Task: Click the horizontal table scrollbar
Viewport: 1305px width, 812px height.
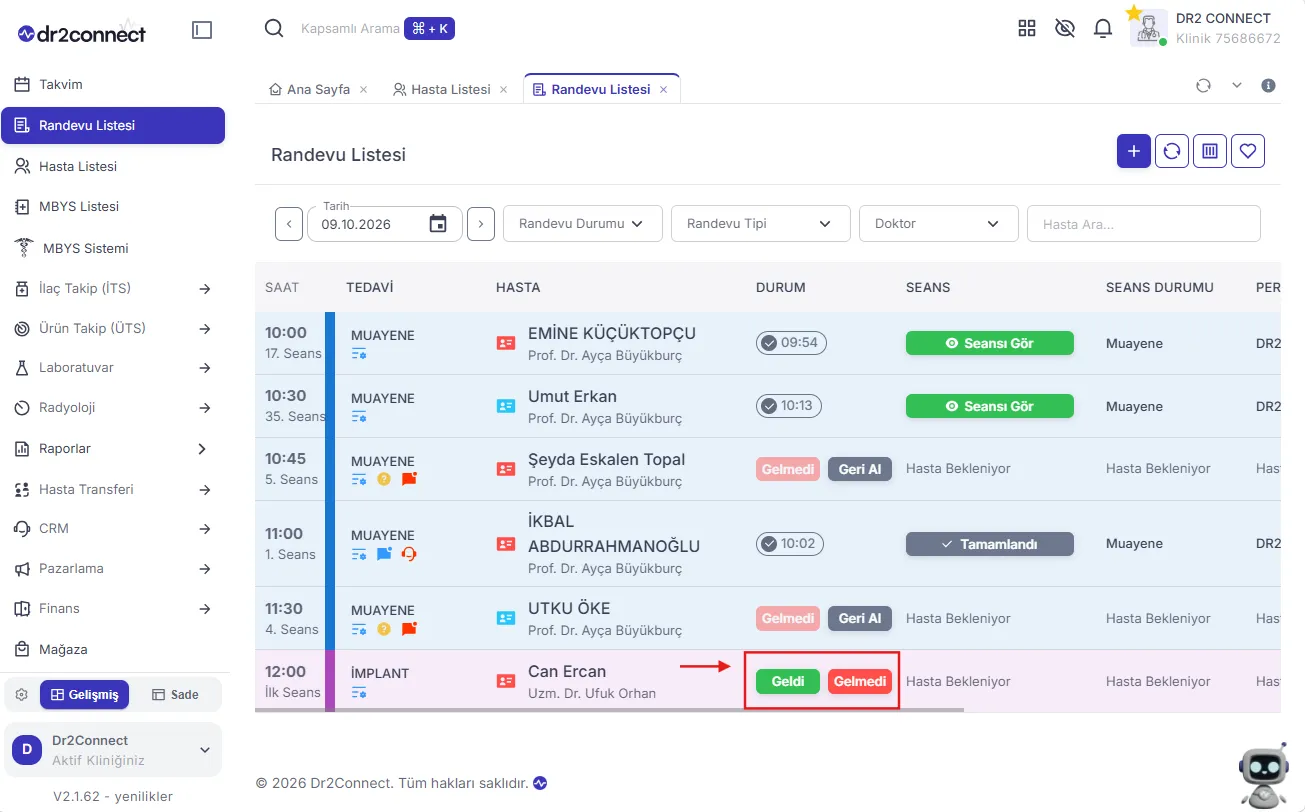Action: [x=609, y=710]
